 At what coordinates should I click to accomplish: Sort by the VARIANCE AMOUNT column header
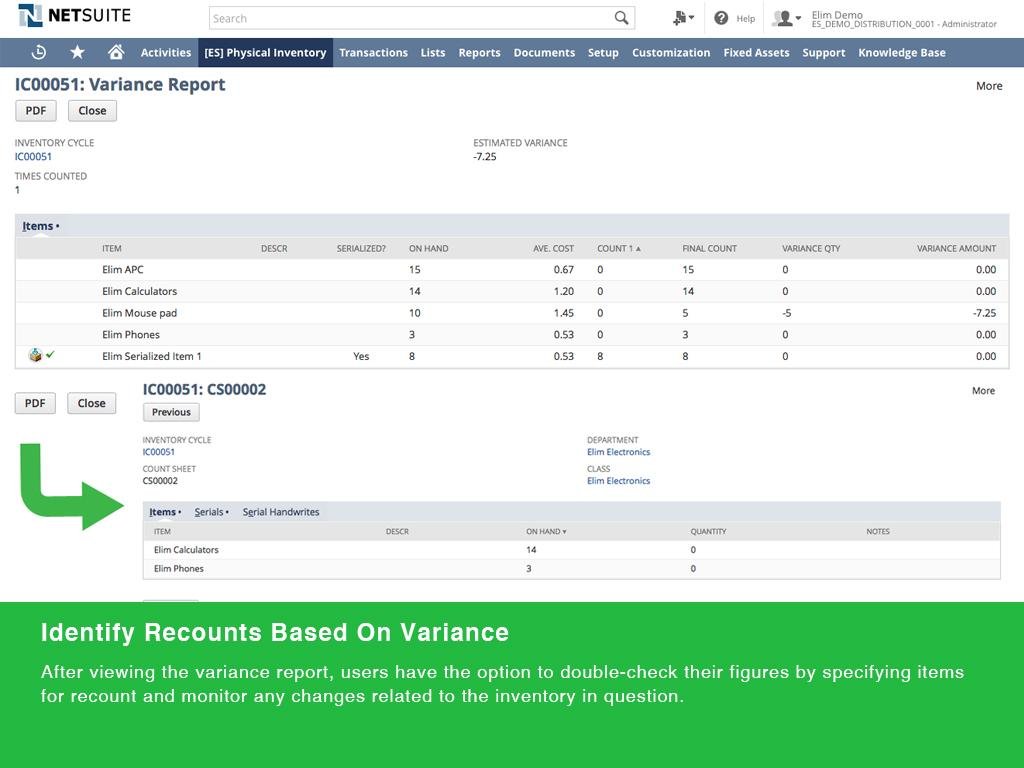click(x=956, y=248)
